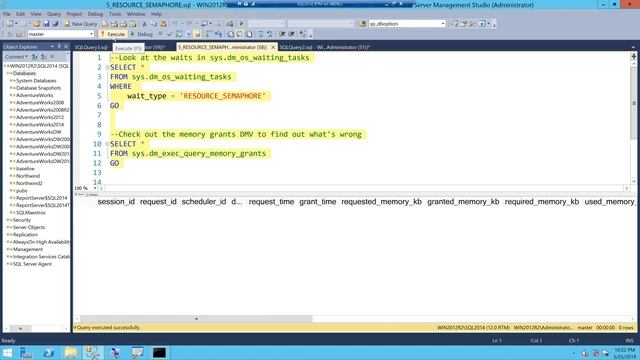Click the Paste clipboard icon
This screenshot has height=360, width=640.
click(x=163, y=24)
